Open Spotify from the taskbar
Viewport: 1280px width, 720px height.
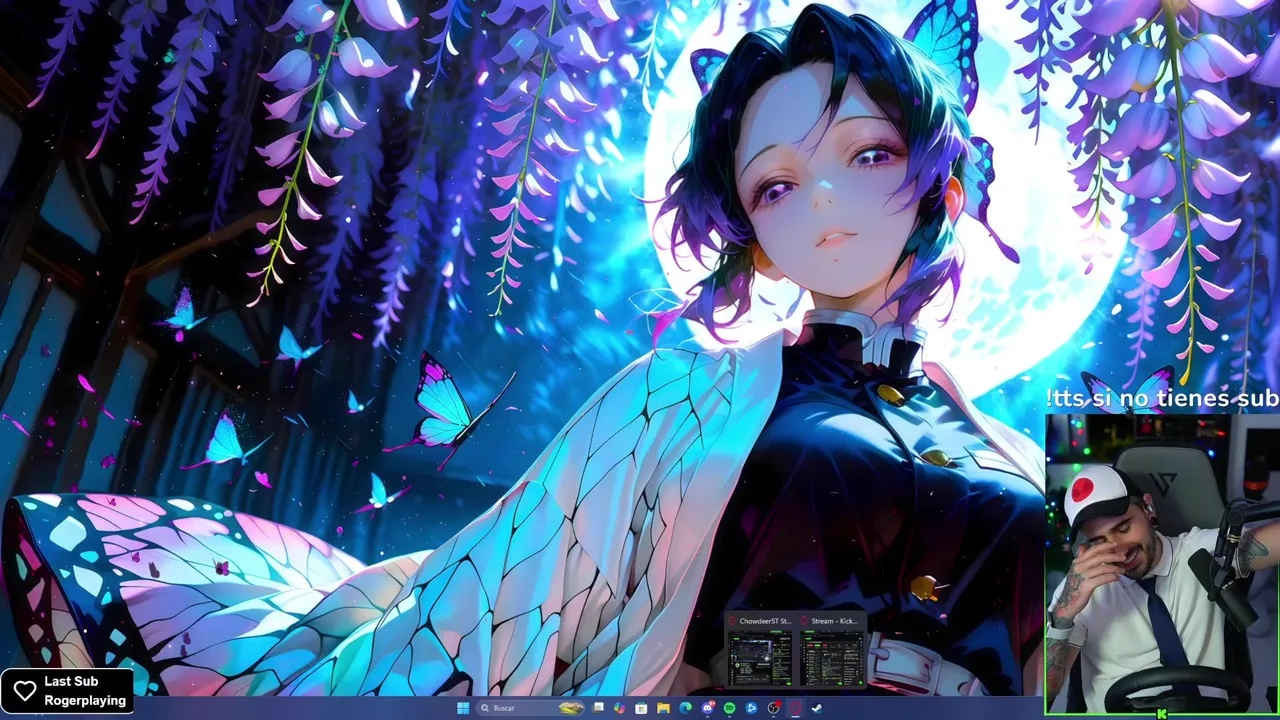pyautogui.click(x=729, y=708)
